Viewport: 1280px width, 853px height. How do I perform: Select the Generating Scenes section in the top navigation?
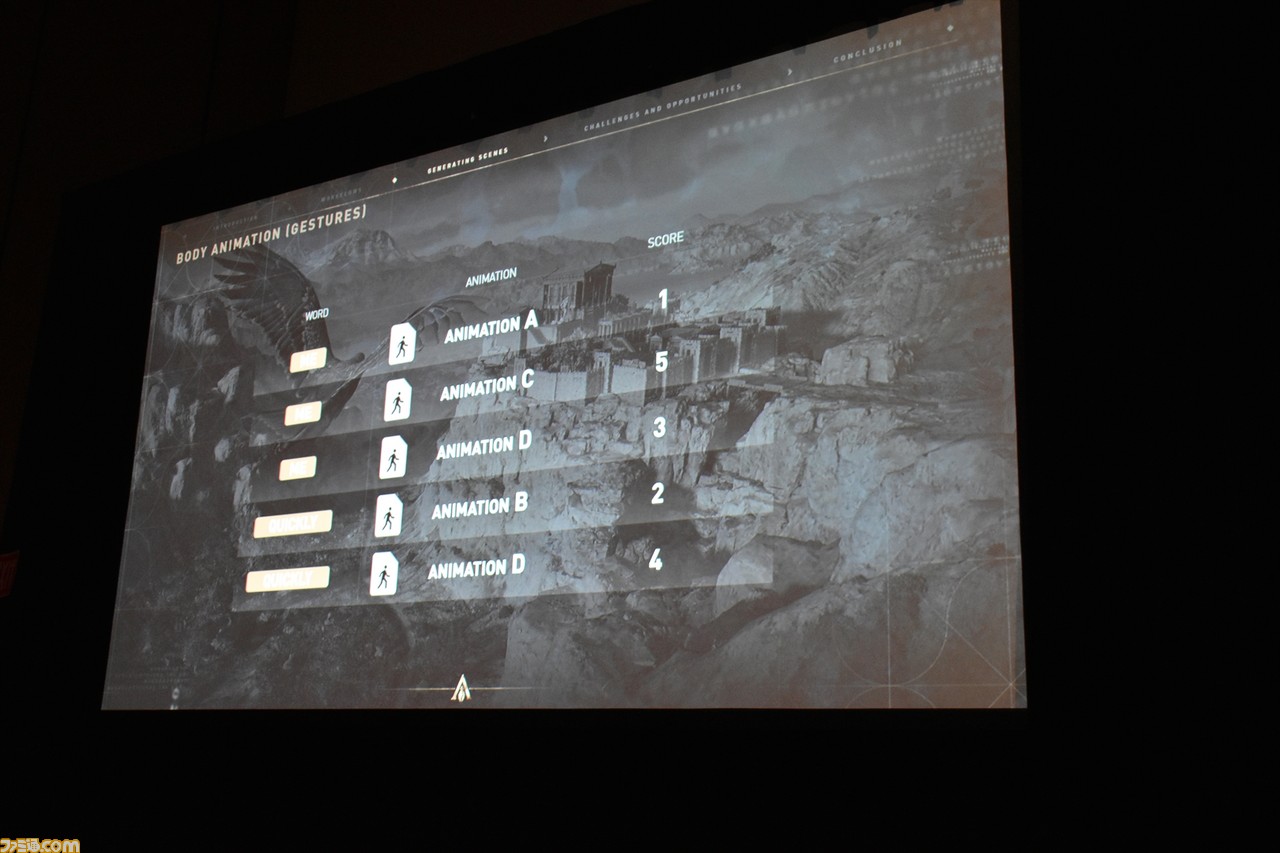pos(467,160)
